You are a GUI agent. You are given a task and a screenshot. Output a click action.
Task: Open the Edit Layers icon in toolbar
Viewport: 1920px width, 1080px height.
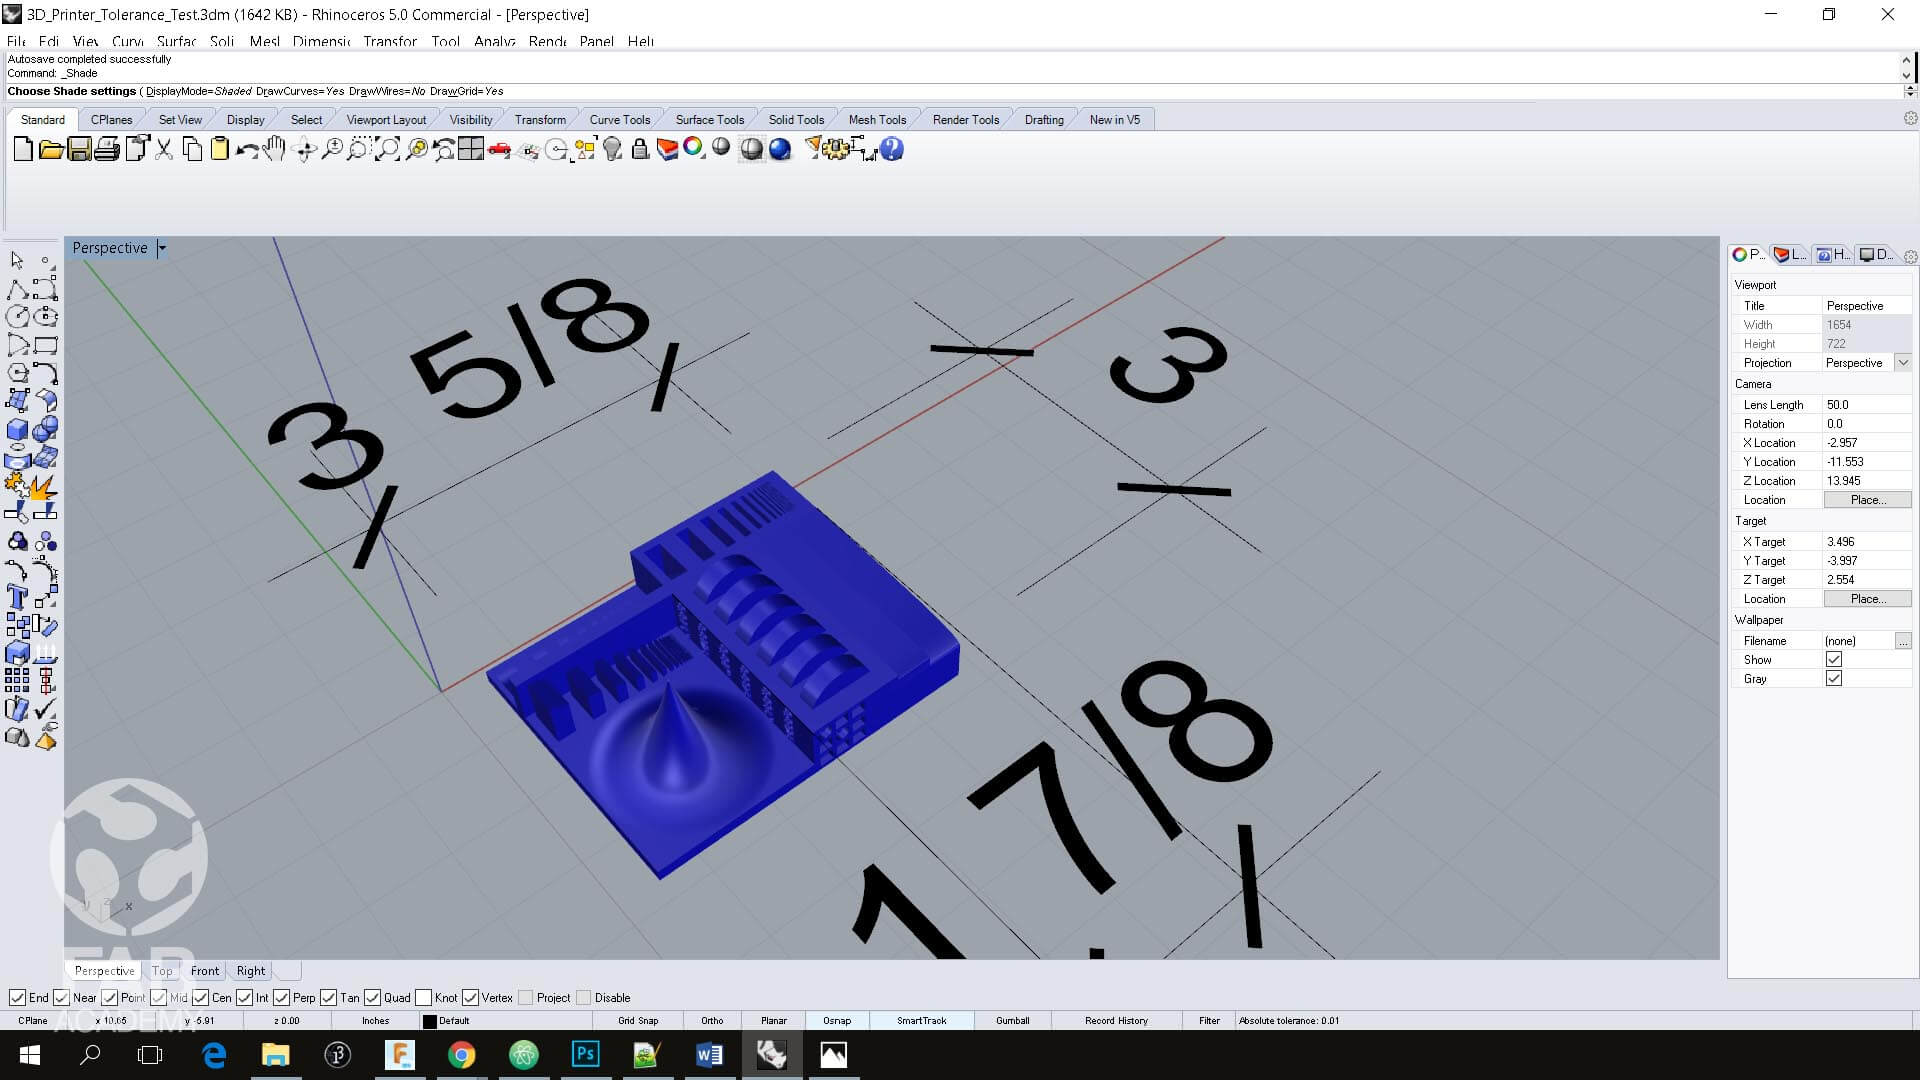tap(667, 150)
